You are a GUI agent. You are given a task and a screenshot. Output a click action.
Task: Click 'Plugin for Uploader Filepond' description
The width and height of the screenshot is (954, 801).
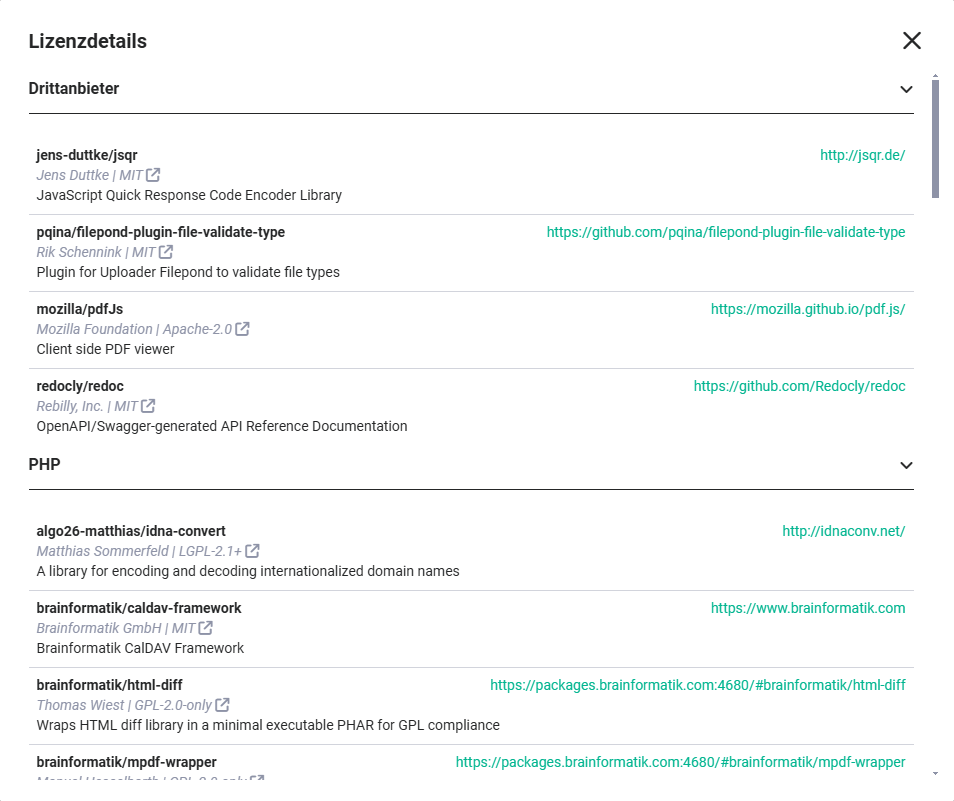pos(188,272)
